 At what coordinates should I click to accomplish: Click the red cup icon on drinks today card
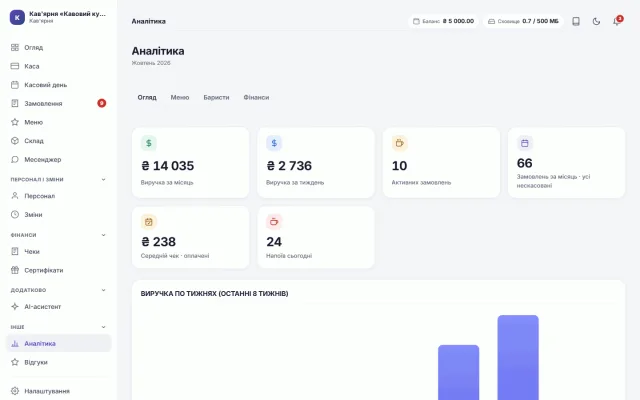(x=274, y=222)
